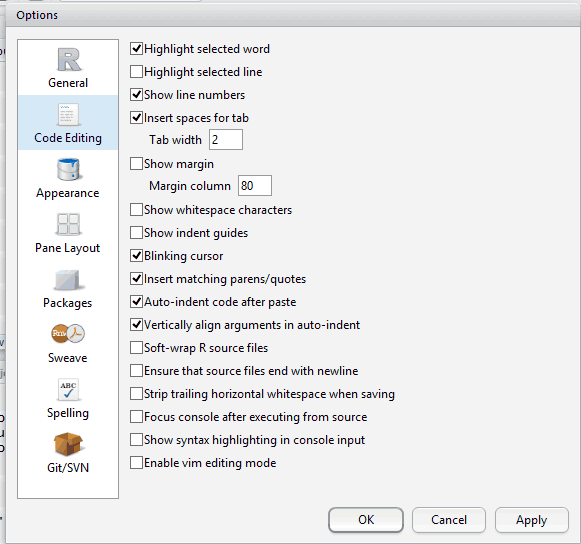Screen dimensions: 581x544
Task: Toggle Show line numbers checkbox
Action: 136,94
